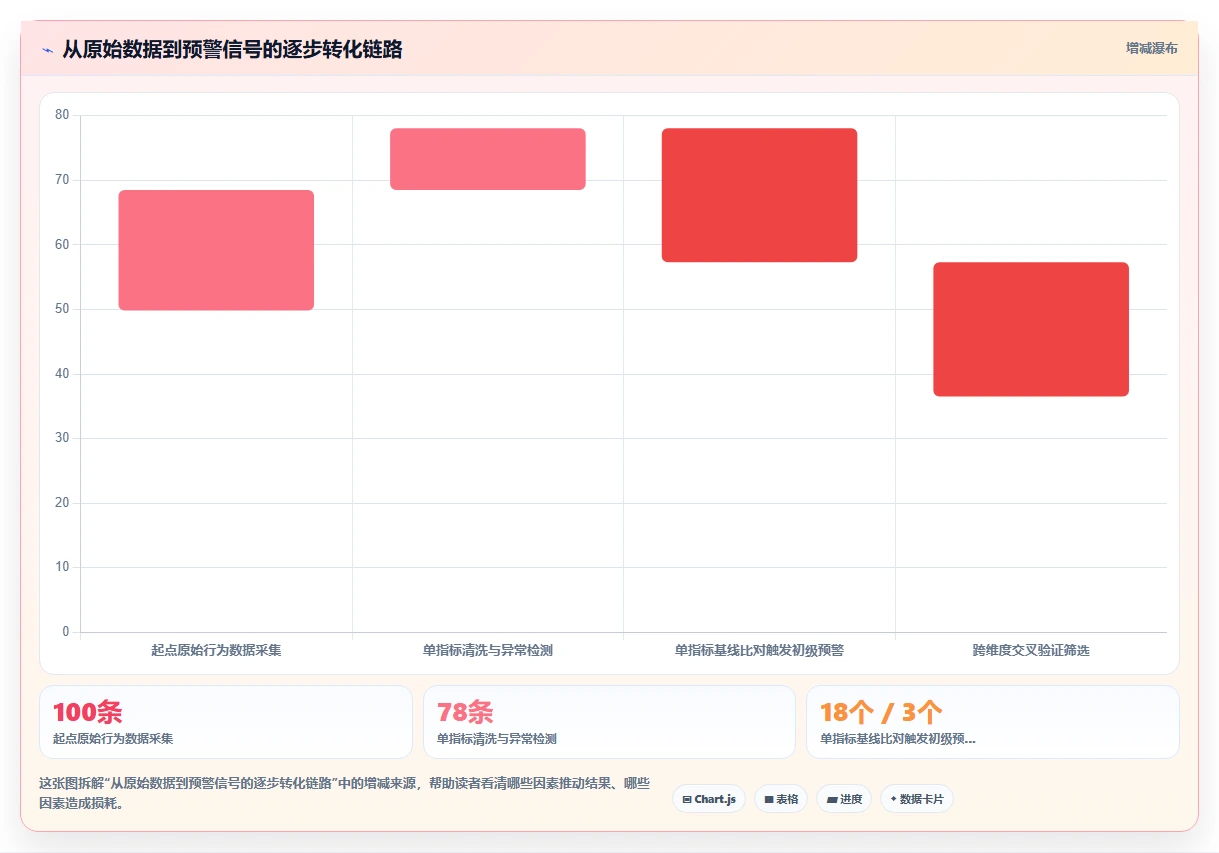1219x853 pixels.
Task: Click the 起点原始行为数据采集 waterfall bar
Action: coord(216,250)
